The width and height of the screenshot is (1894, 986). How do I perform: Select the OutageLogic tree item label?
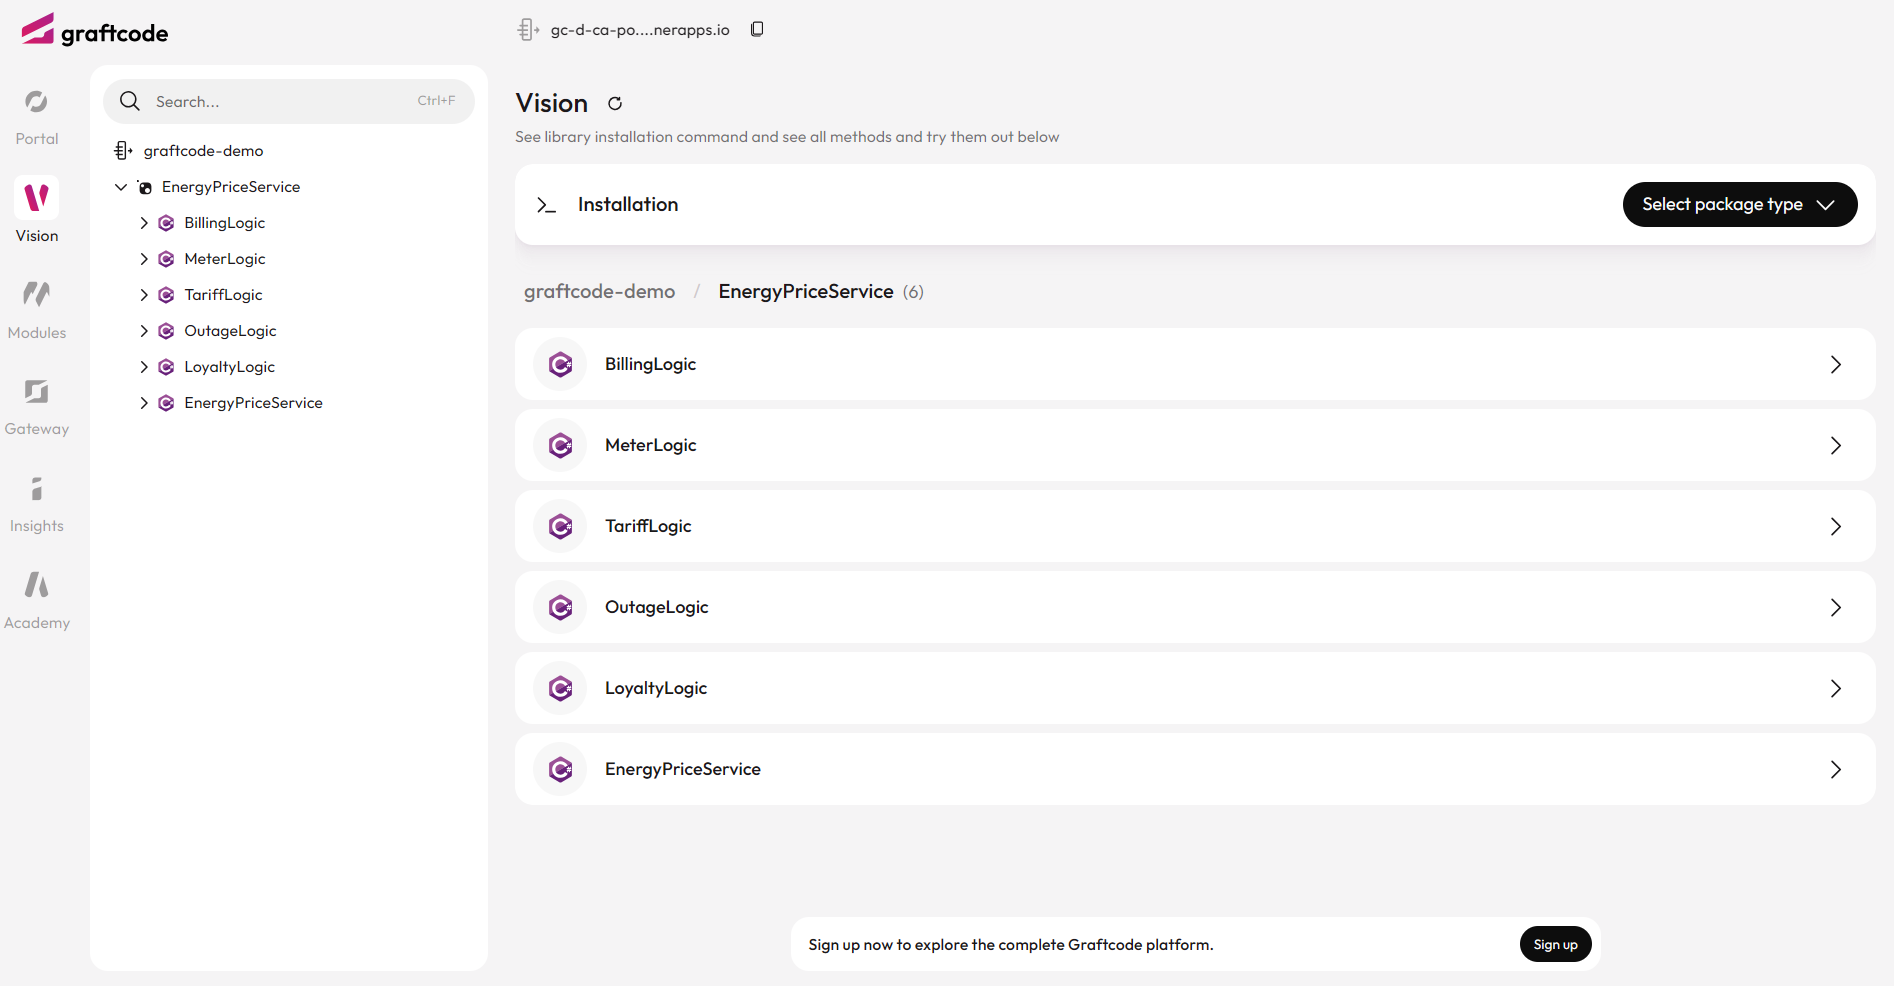point(230,331)
